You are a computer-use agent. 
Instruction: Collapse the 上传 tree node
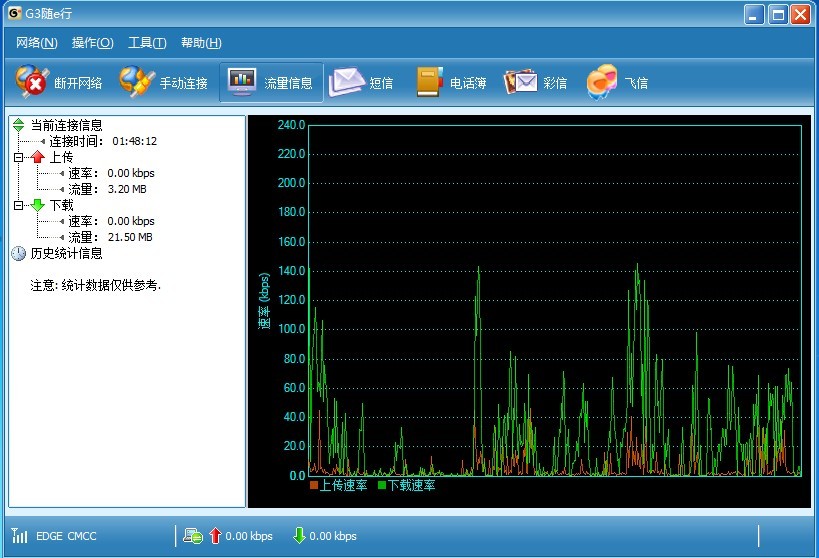[18, 157]
